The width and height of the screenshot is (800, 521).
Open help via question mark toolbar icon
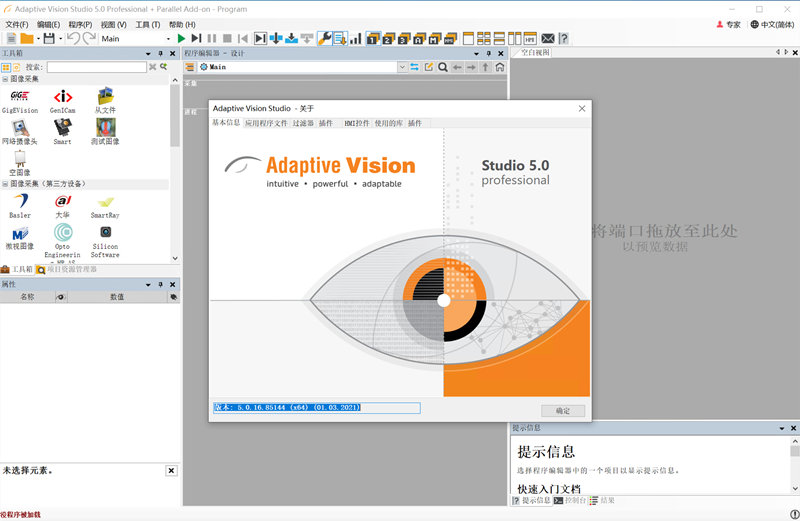563,38
